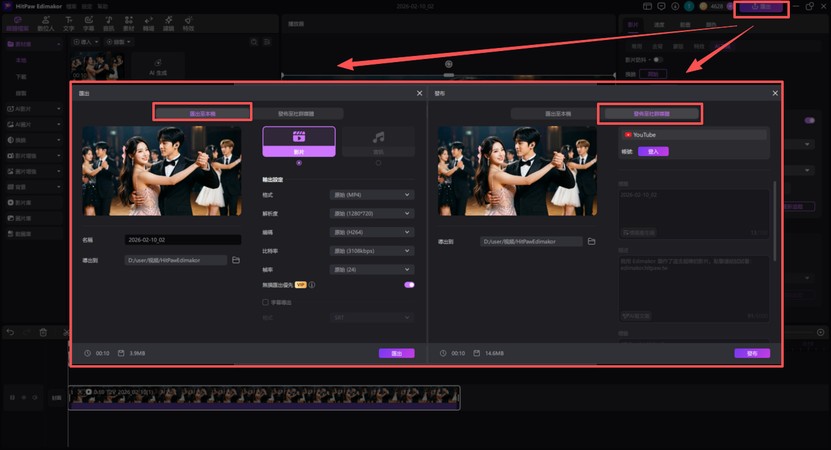Click the file name field 2026-02-10_02
This screenshot has width=831, height=450.
[183, 240]
